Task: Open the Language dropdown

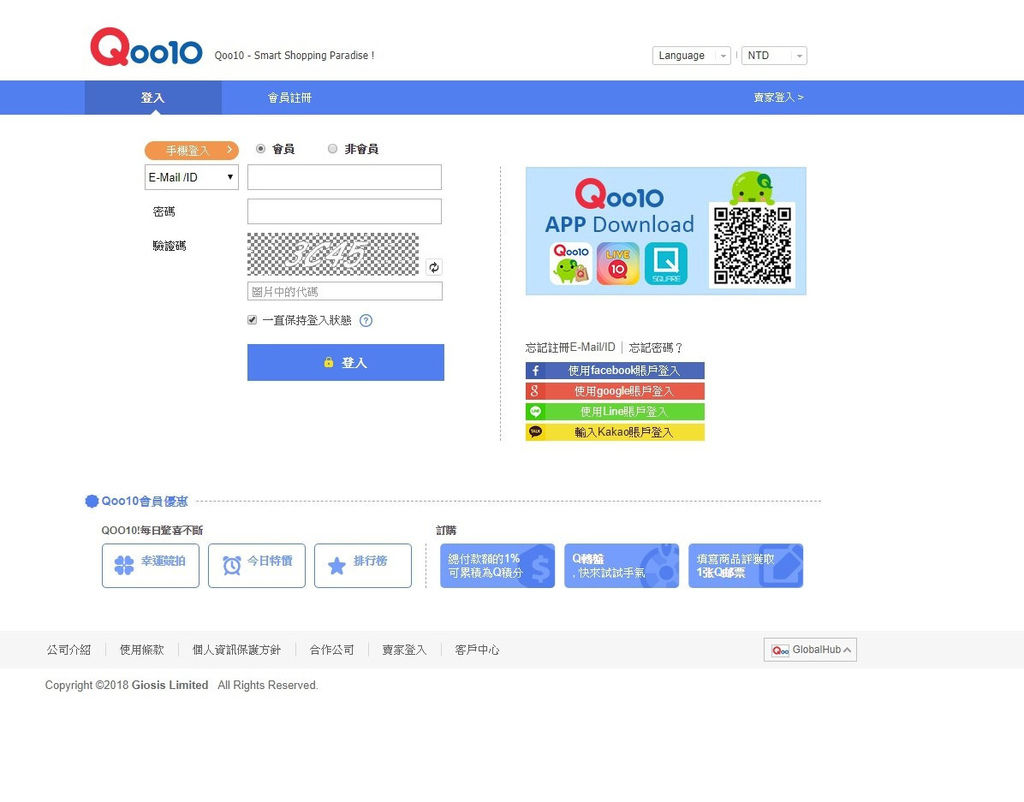Action: tap(691, 56)
